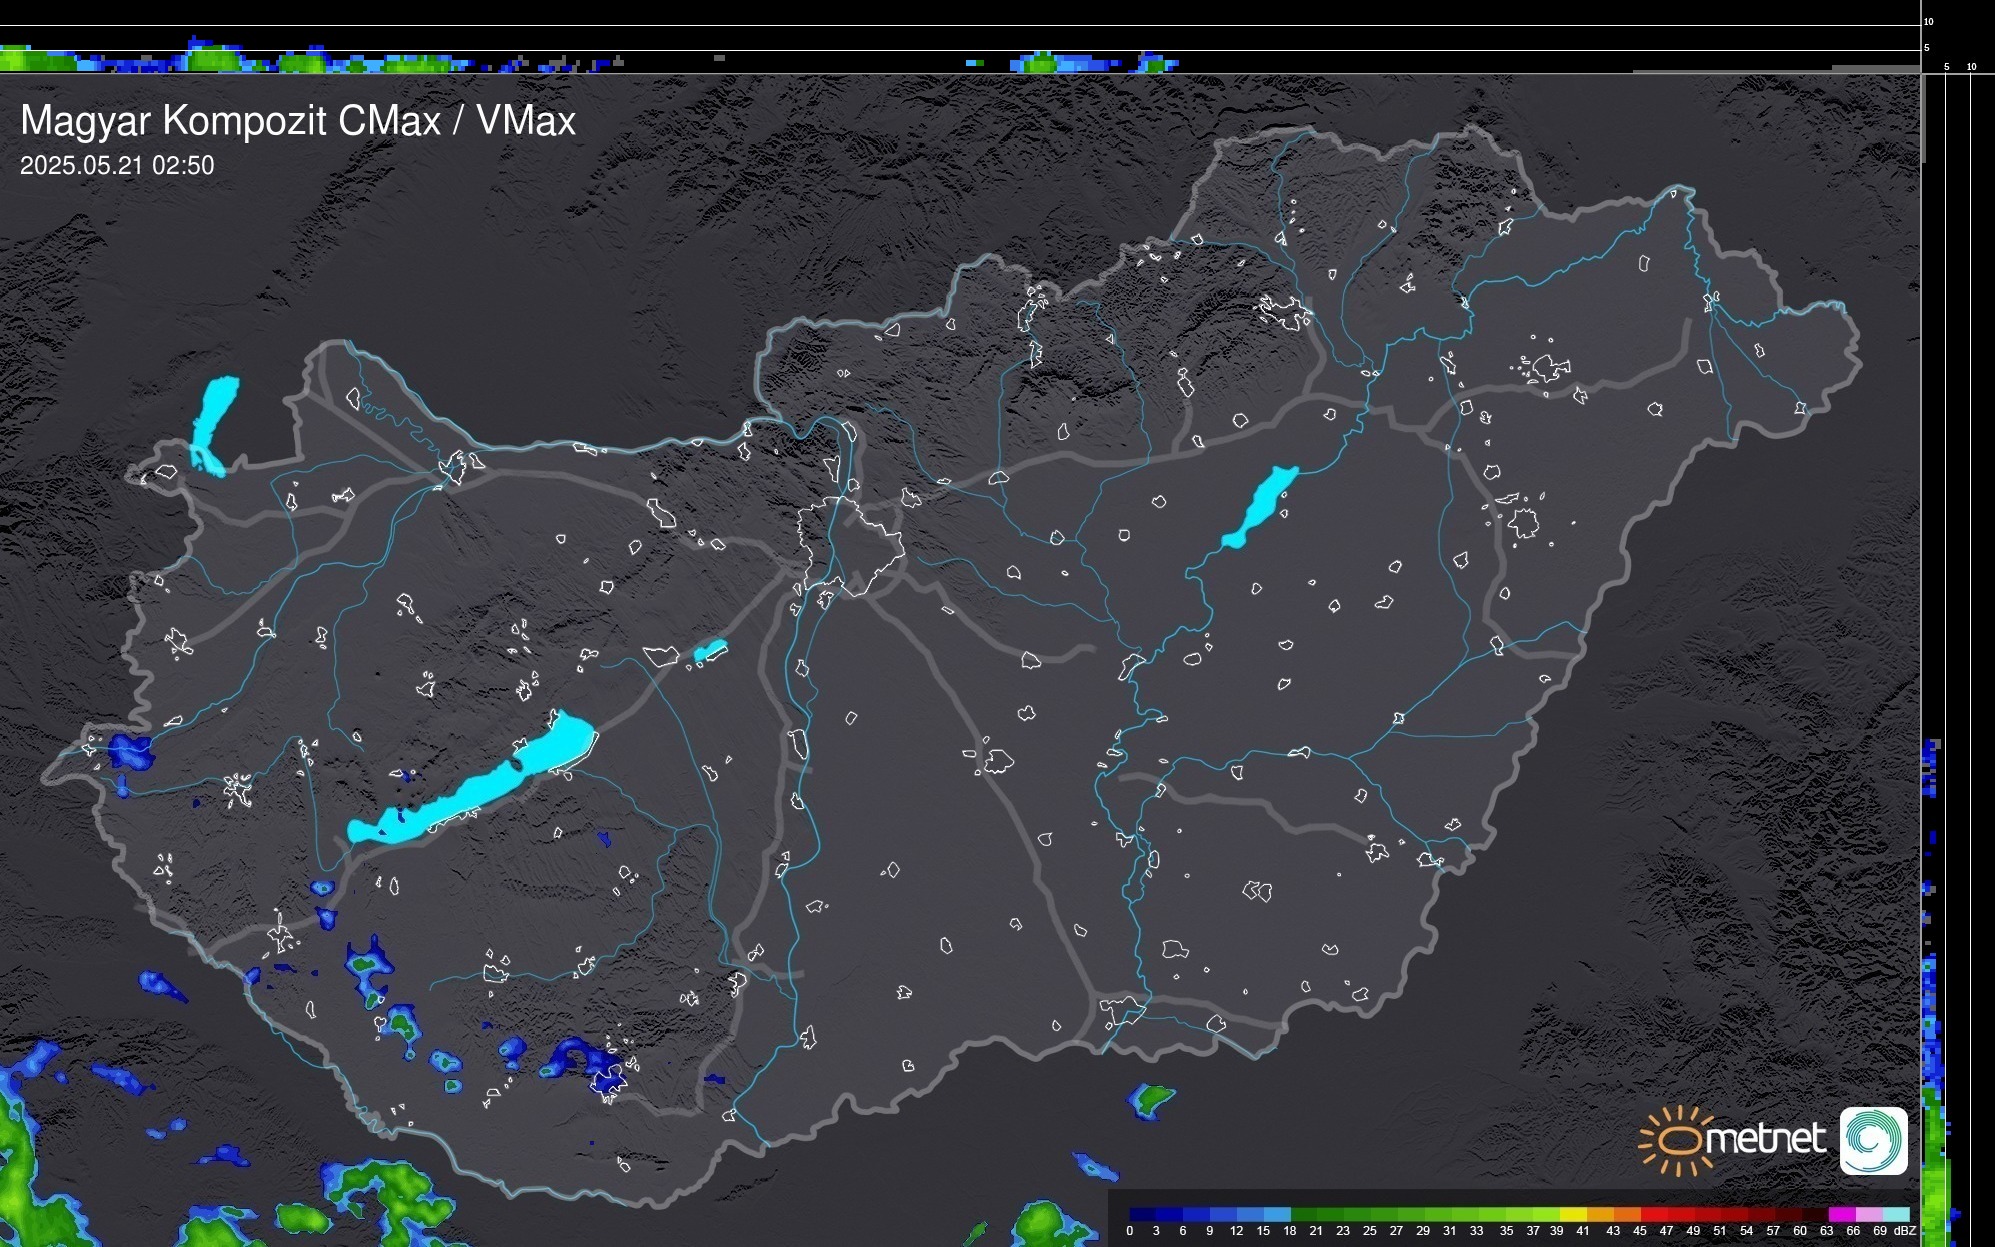The image size is (1995, 1247).
Task: Click the teal swirl app icon
Action: click(x=1873, y=1140)
